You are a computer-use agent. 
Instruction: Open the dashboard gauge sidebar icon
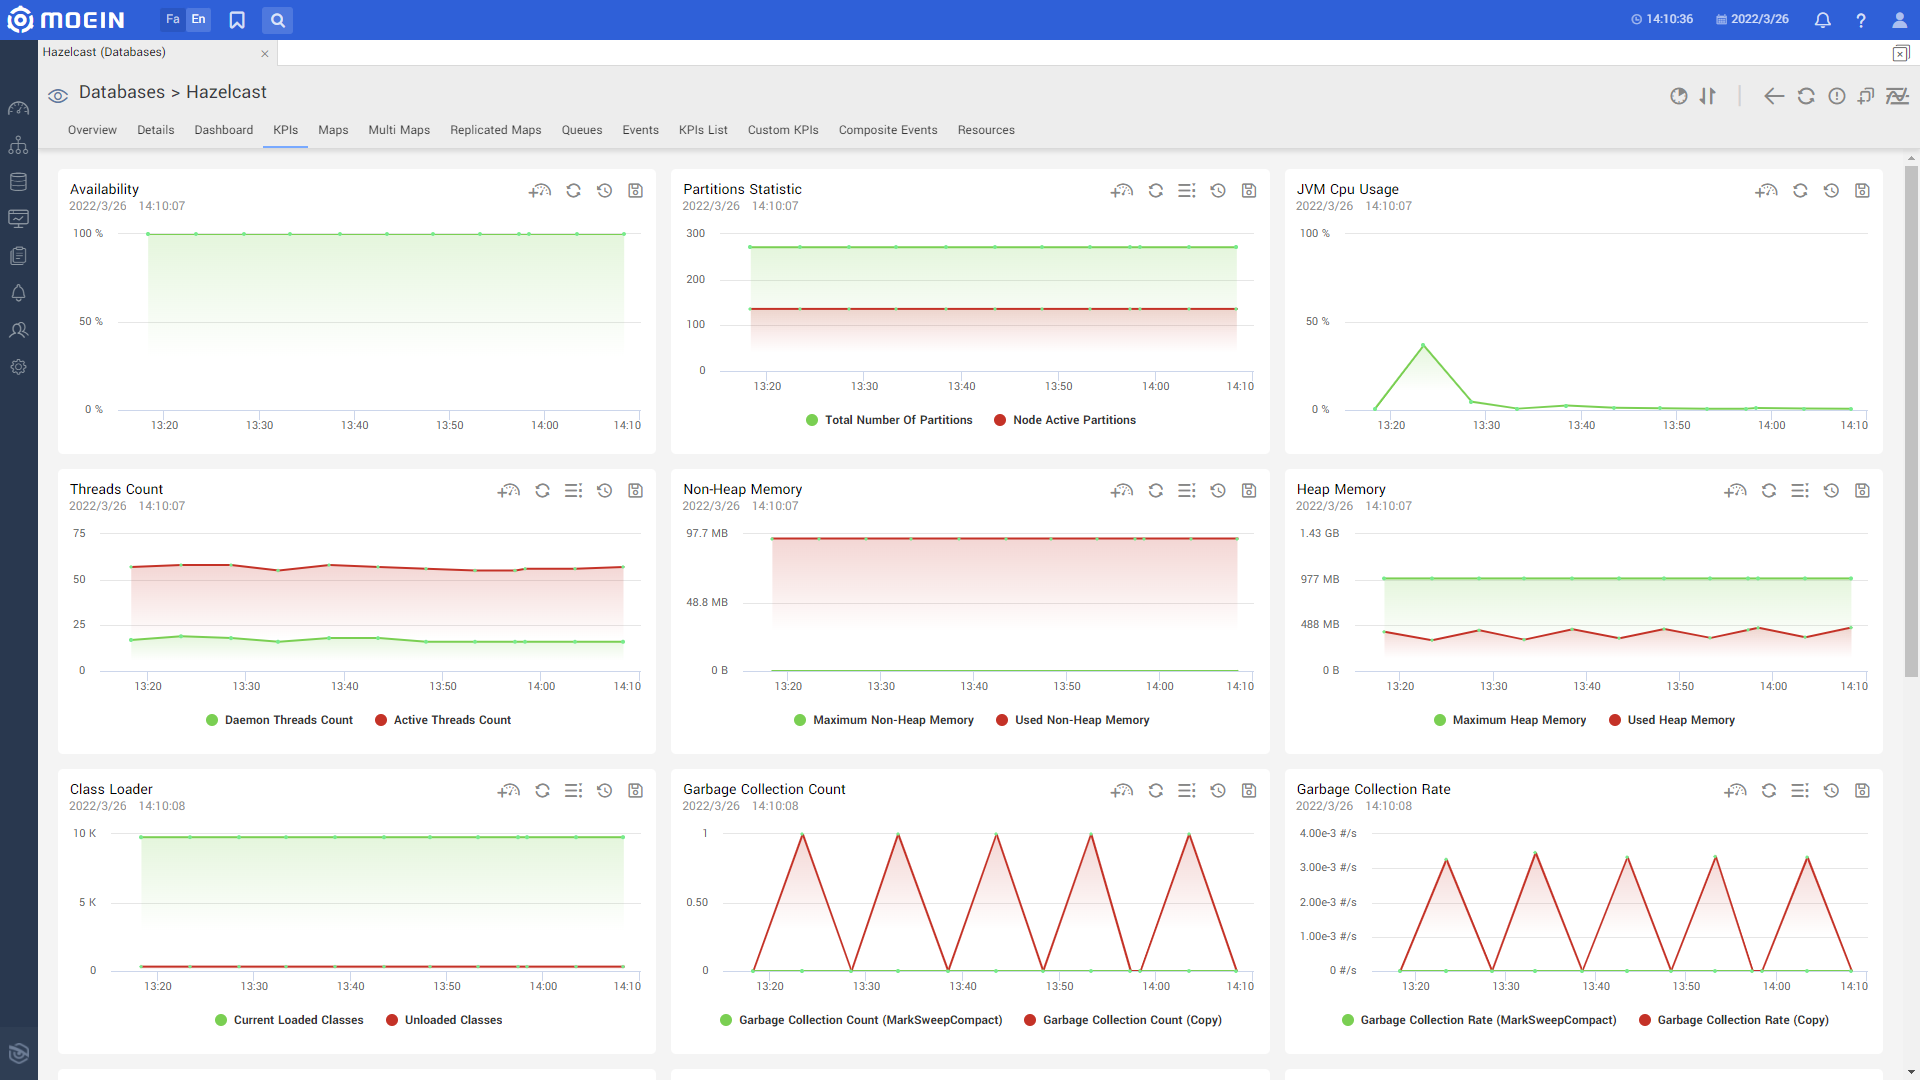pos(18,108)
